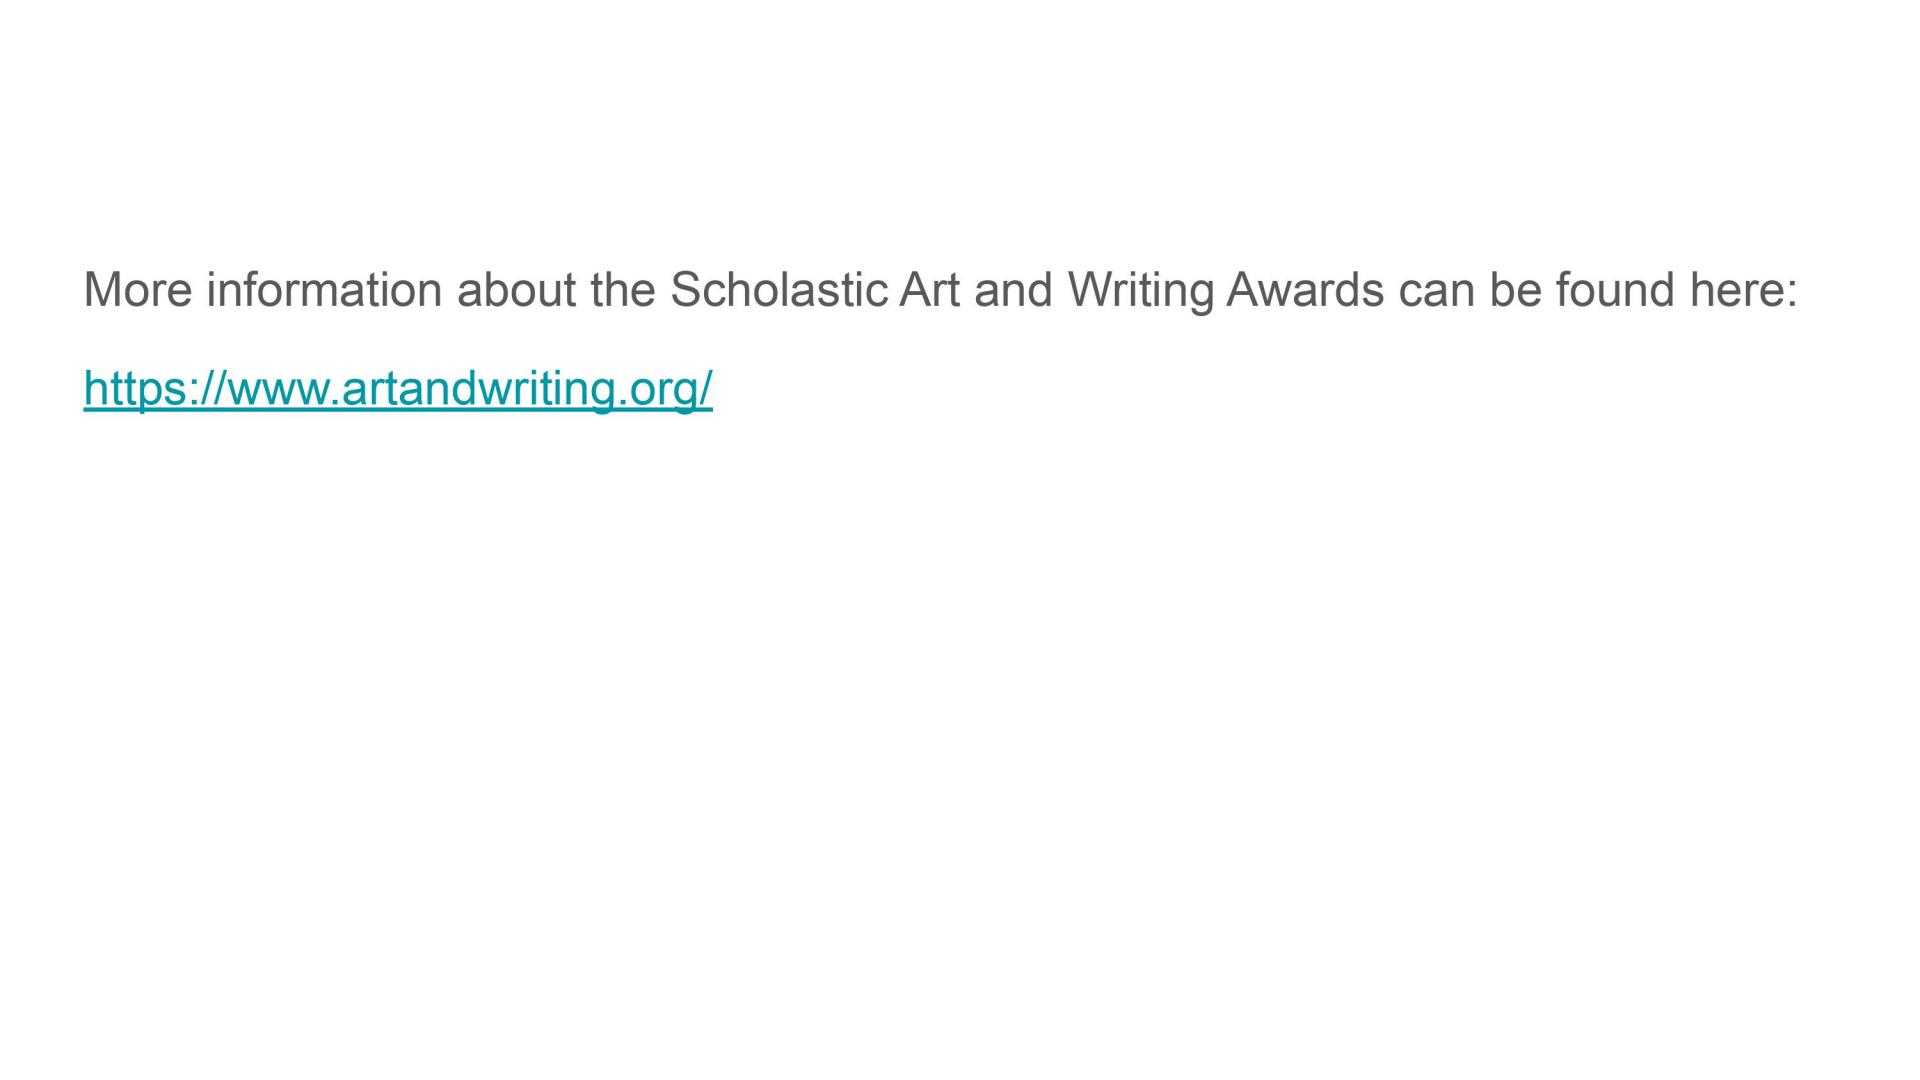
Task: Click the word 'More' at sentence start
Action: (x=137, y=290)
